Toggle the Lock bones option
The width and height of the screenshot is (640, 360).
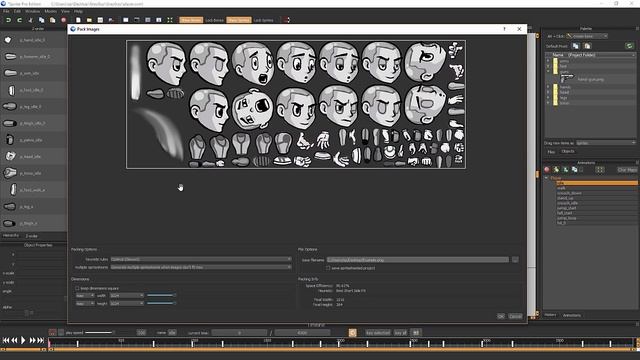[x=214, y=20]
